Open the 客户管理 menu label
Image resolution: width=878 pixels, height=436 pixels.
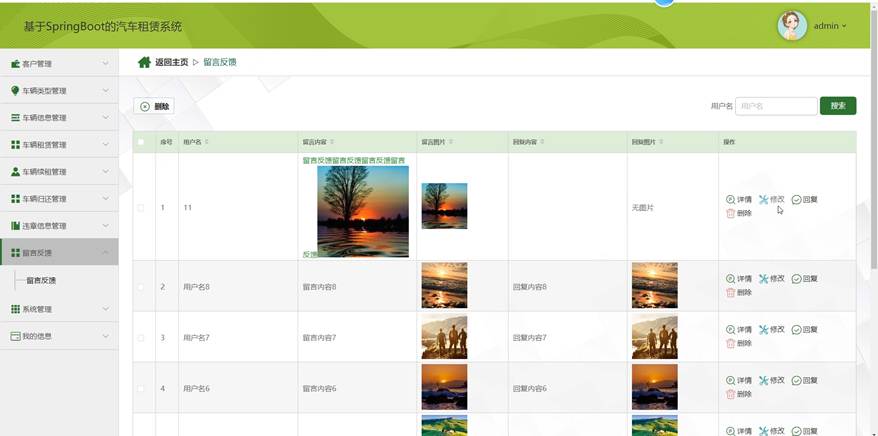[37, 64]
